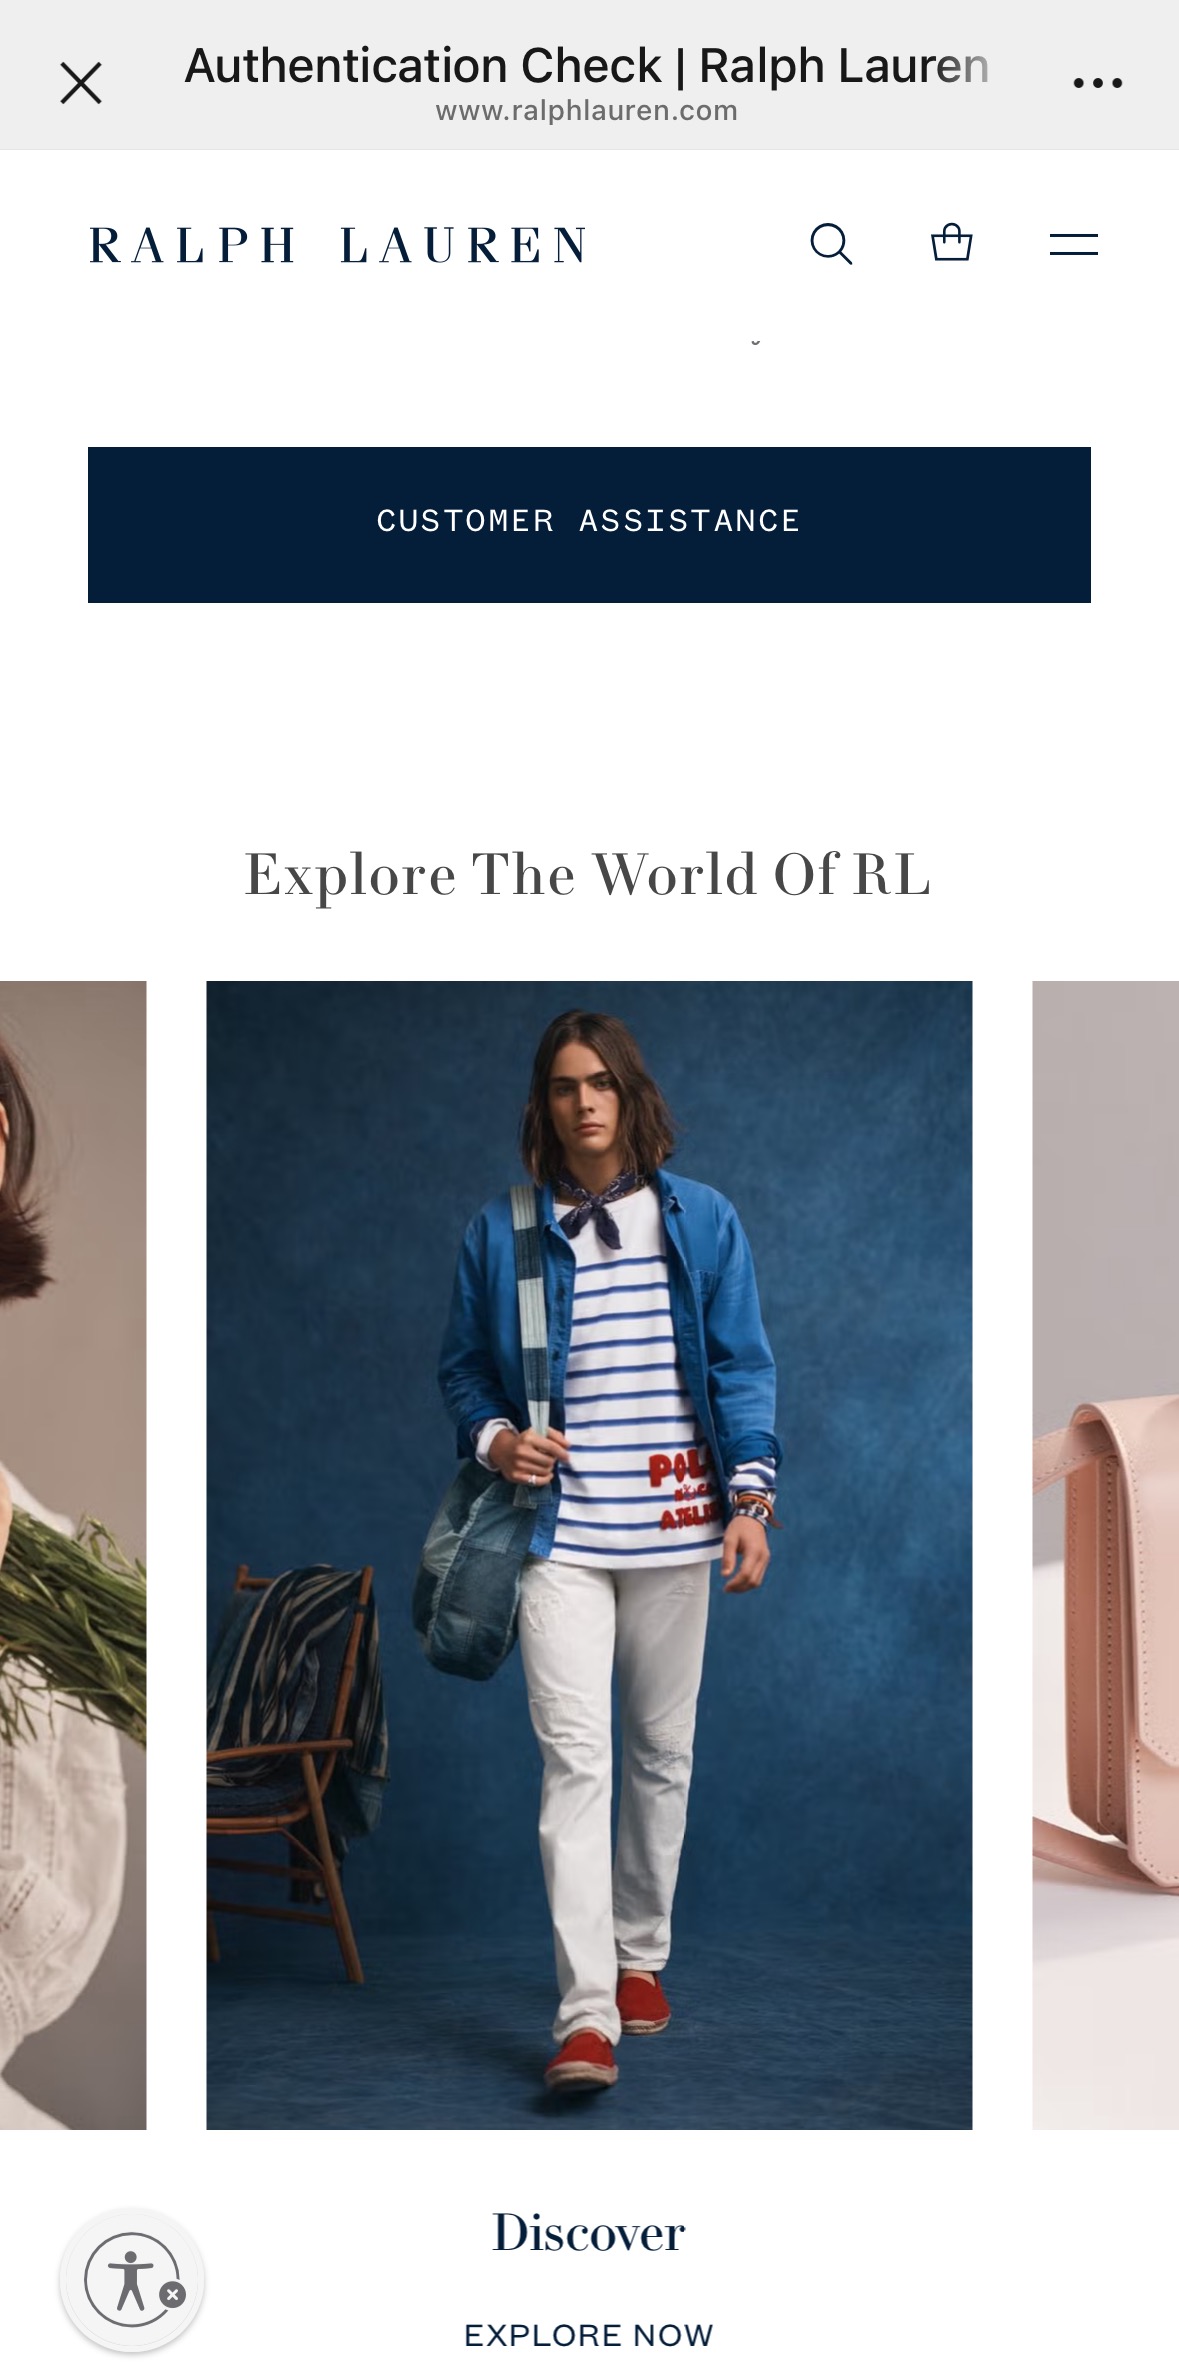Close the in-app browser with X
1179x2370 pixels.
point(81,83)
